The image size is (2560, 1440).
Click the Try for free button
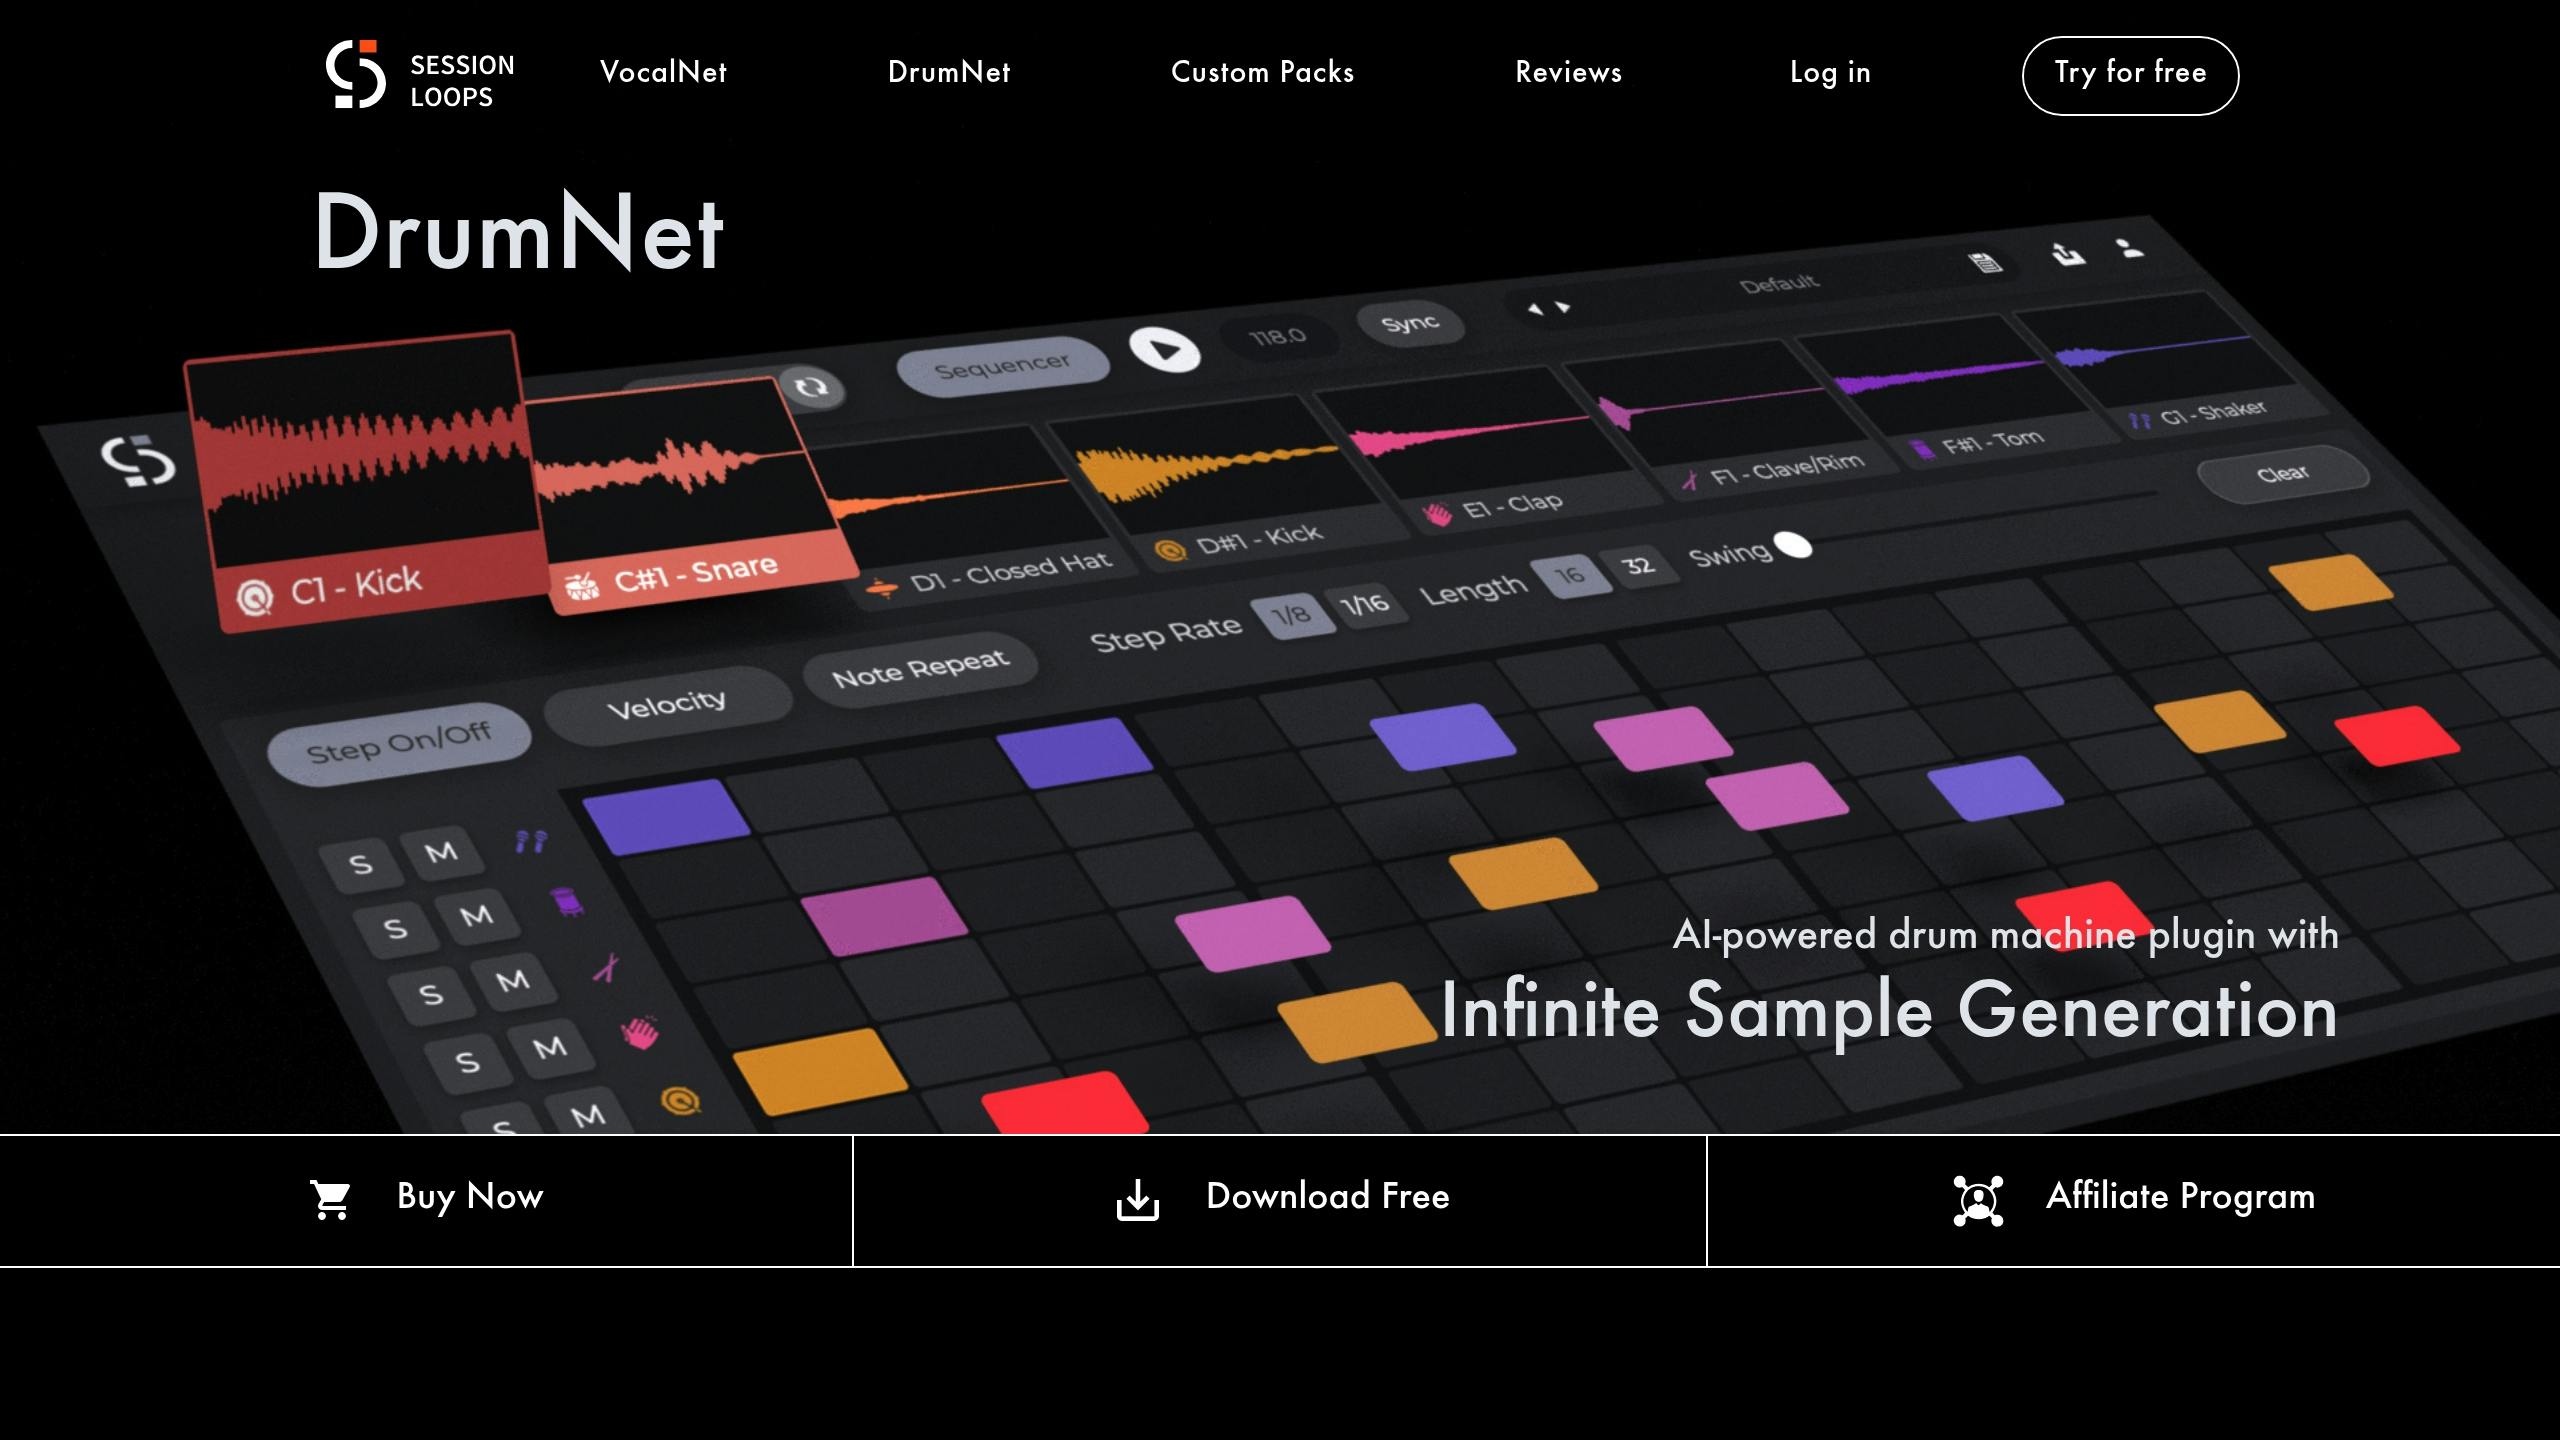click(2130, 75)
